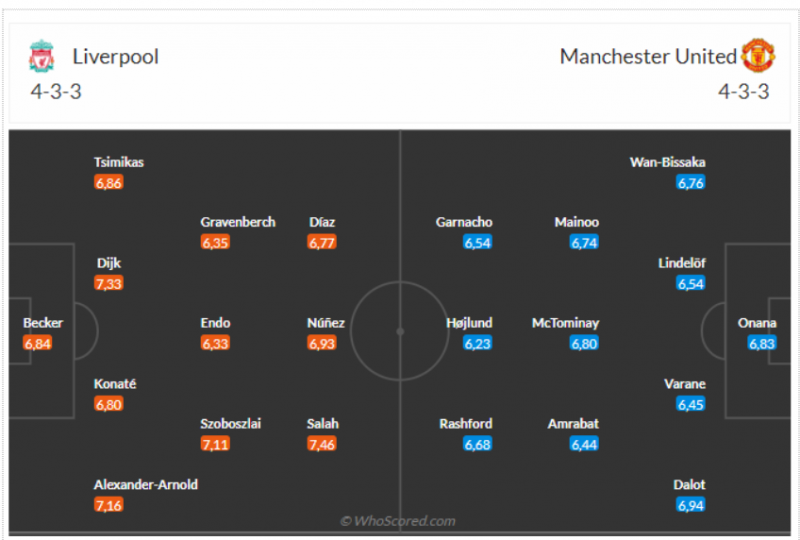
Task: Select Salah's 7,46 rating badge
Action: coord(322,444)
